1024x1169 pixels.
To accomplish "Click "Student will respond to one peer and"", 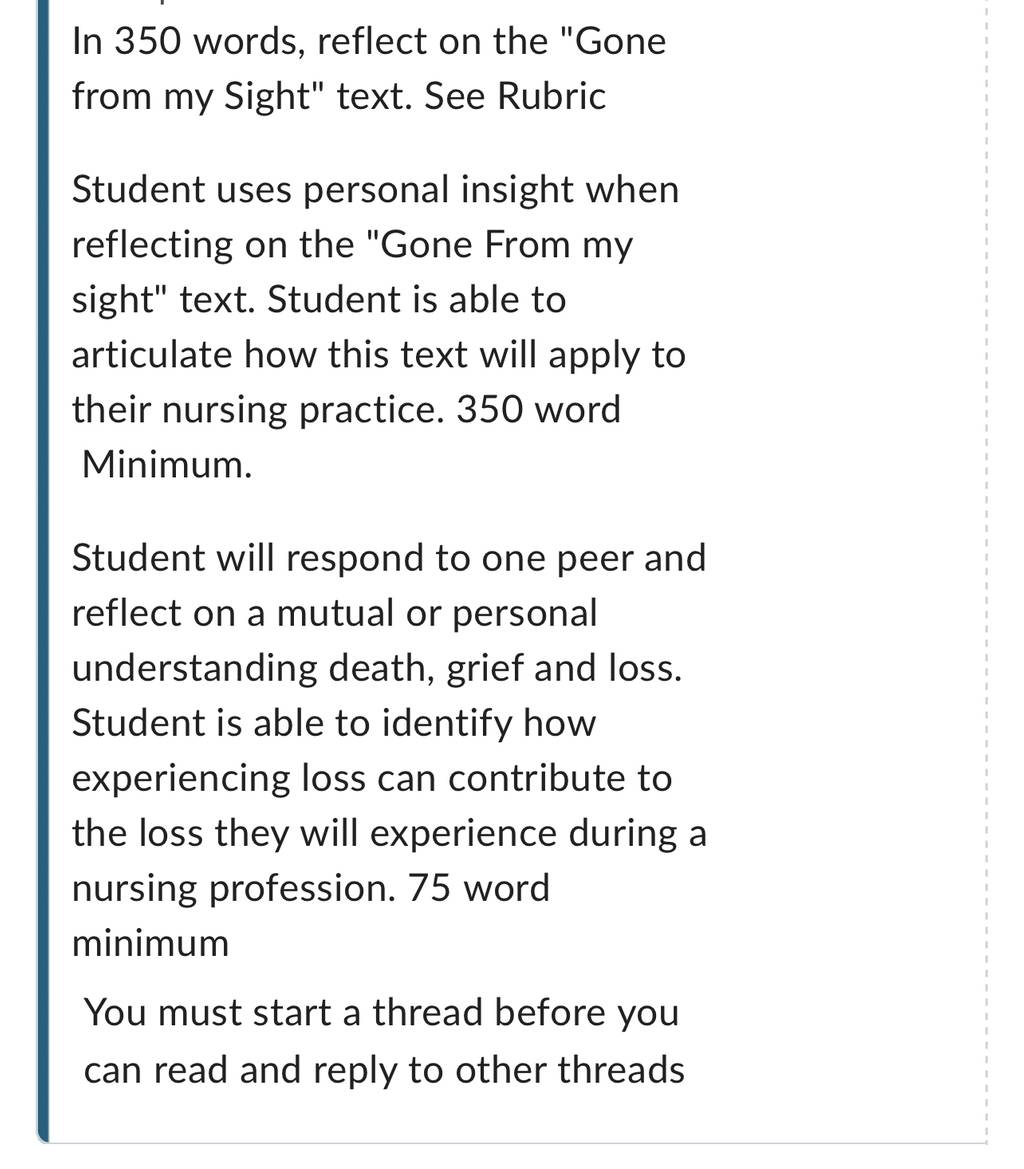I will pos(389,558).
